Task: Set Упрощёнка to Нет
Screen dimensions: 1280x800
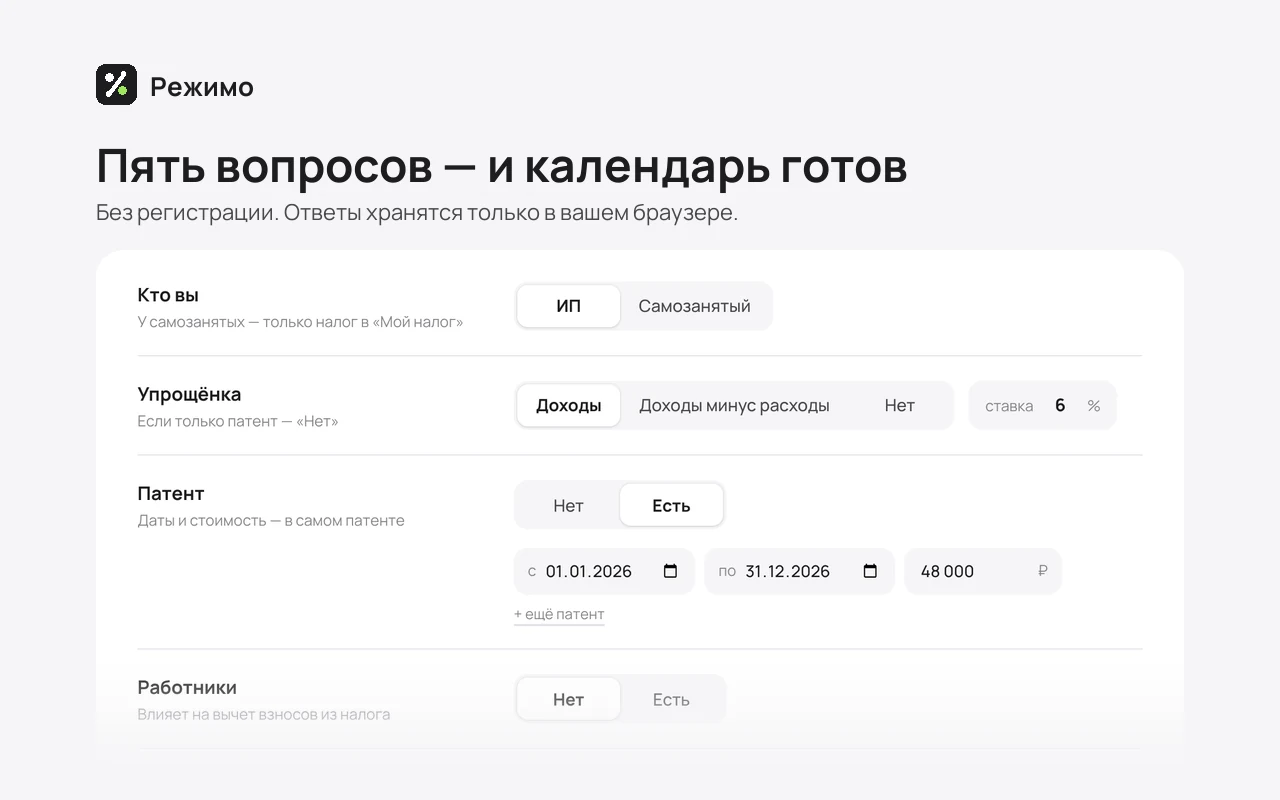Action: [900, 405]
